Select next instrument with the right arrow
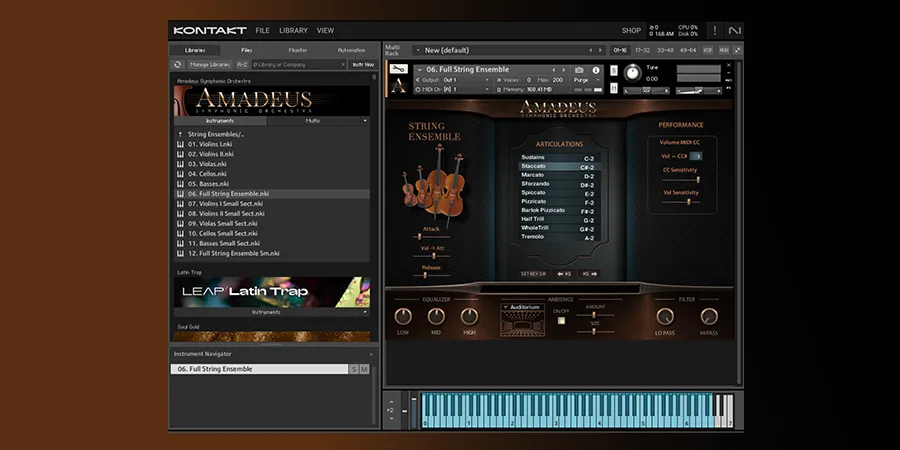Image resolution: width=900 pixels, height=450 pixels. pos(563,70)
